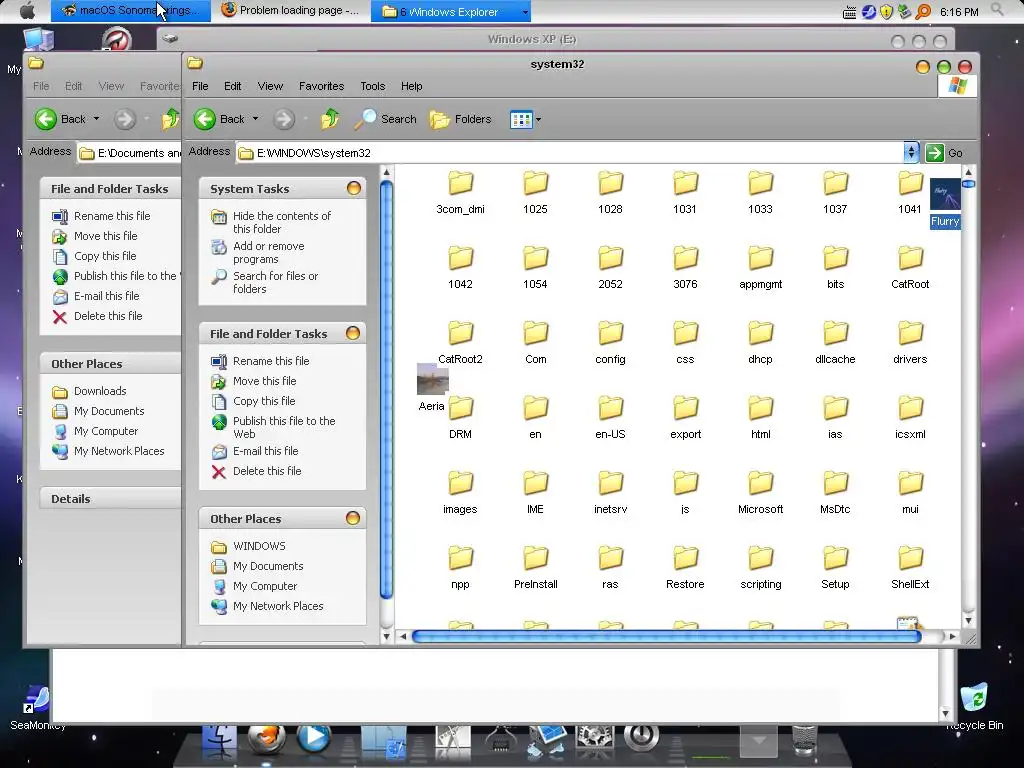Click the Apple logo start button
This screenshot has width=1024, height=768.
27,10
